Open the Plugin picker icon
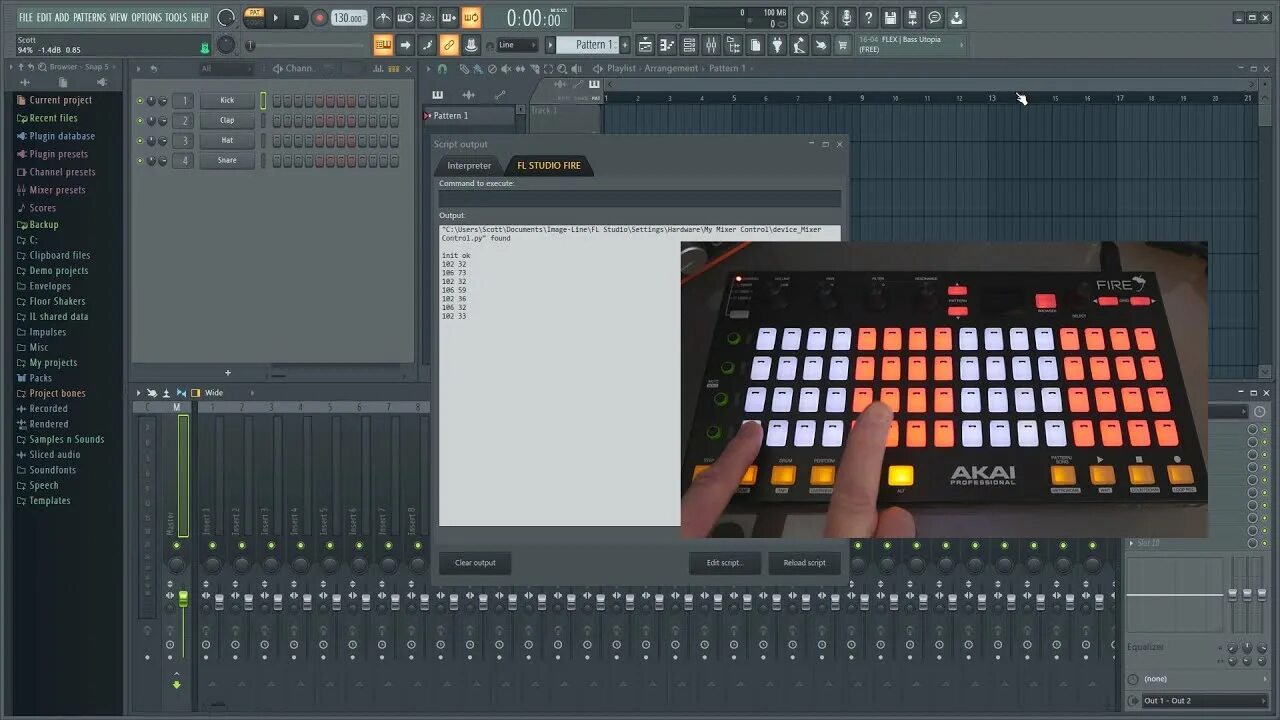 778,44
